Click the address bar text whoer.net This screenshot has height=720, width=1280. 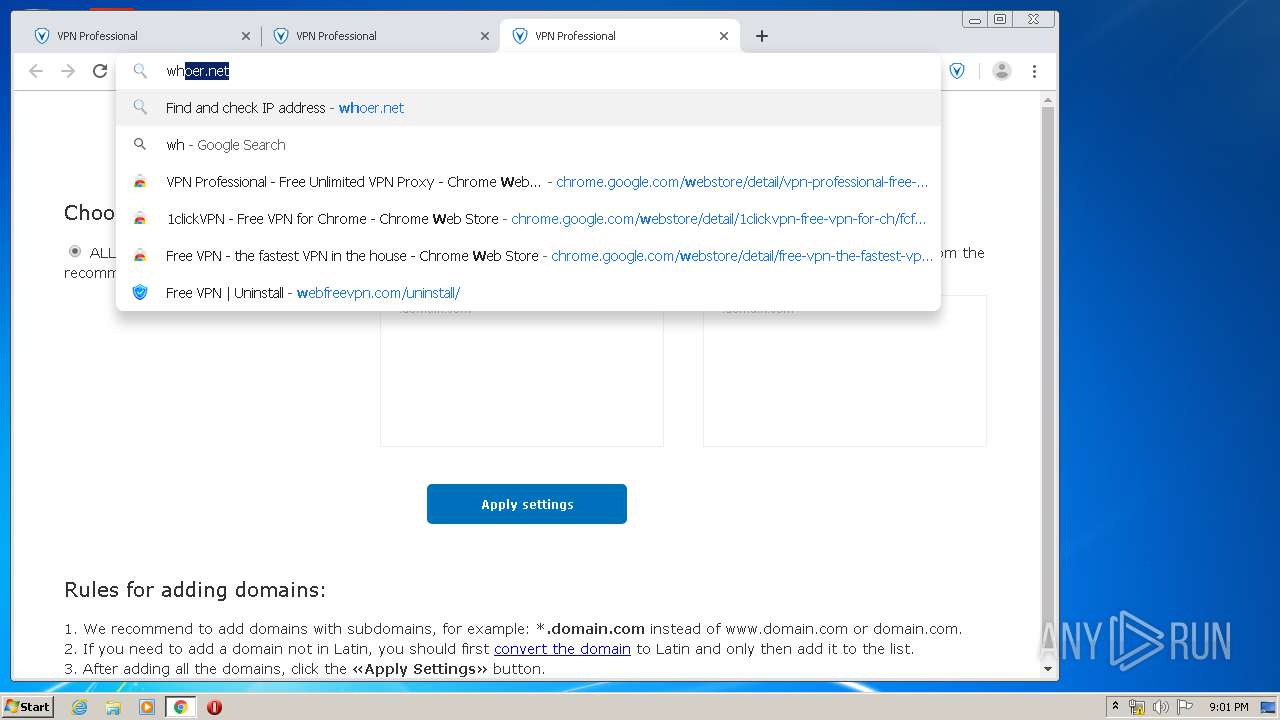click(198, 71)
